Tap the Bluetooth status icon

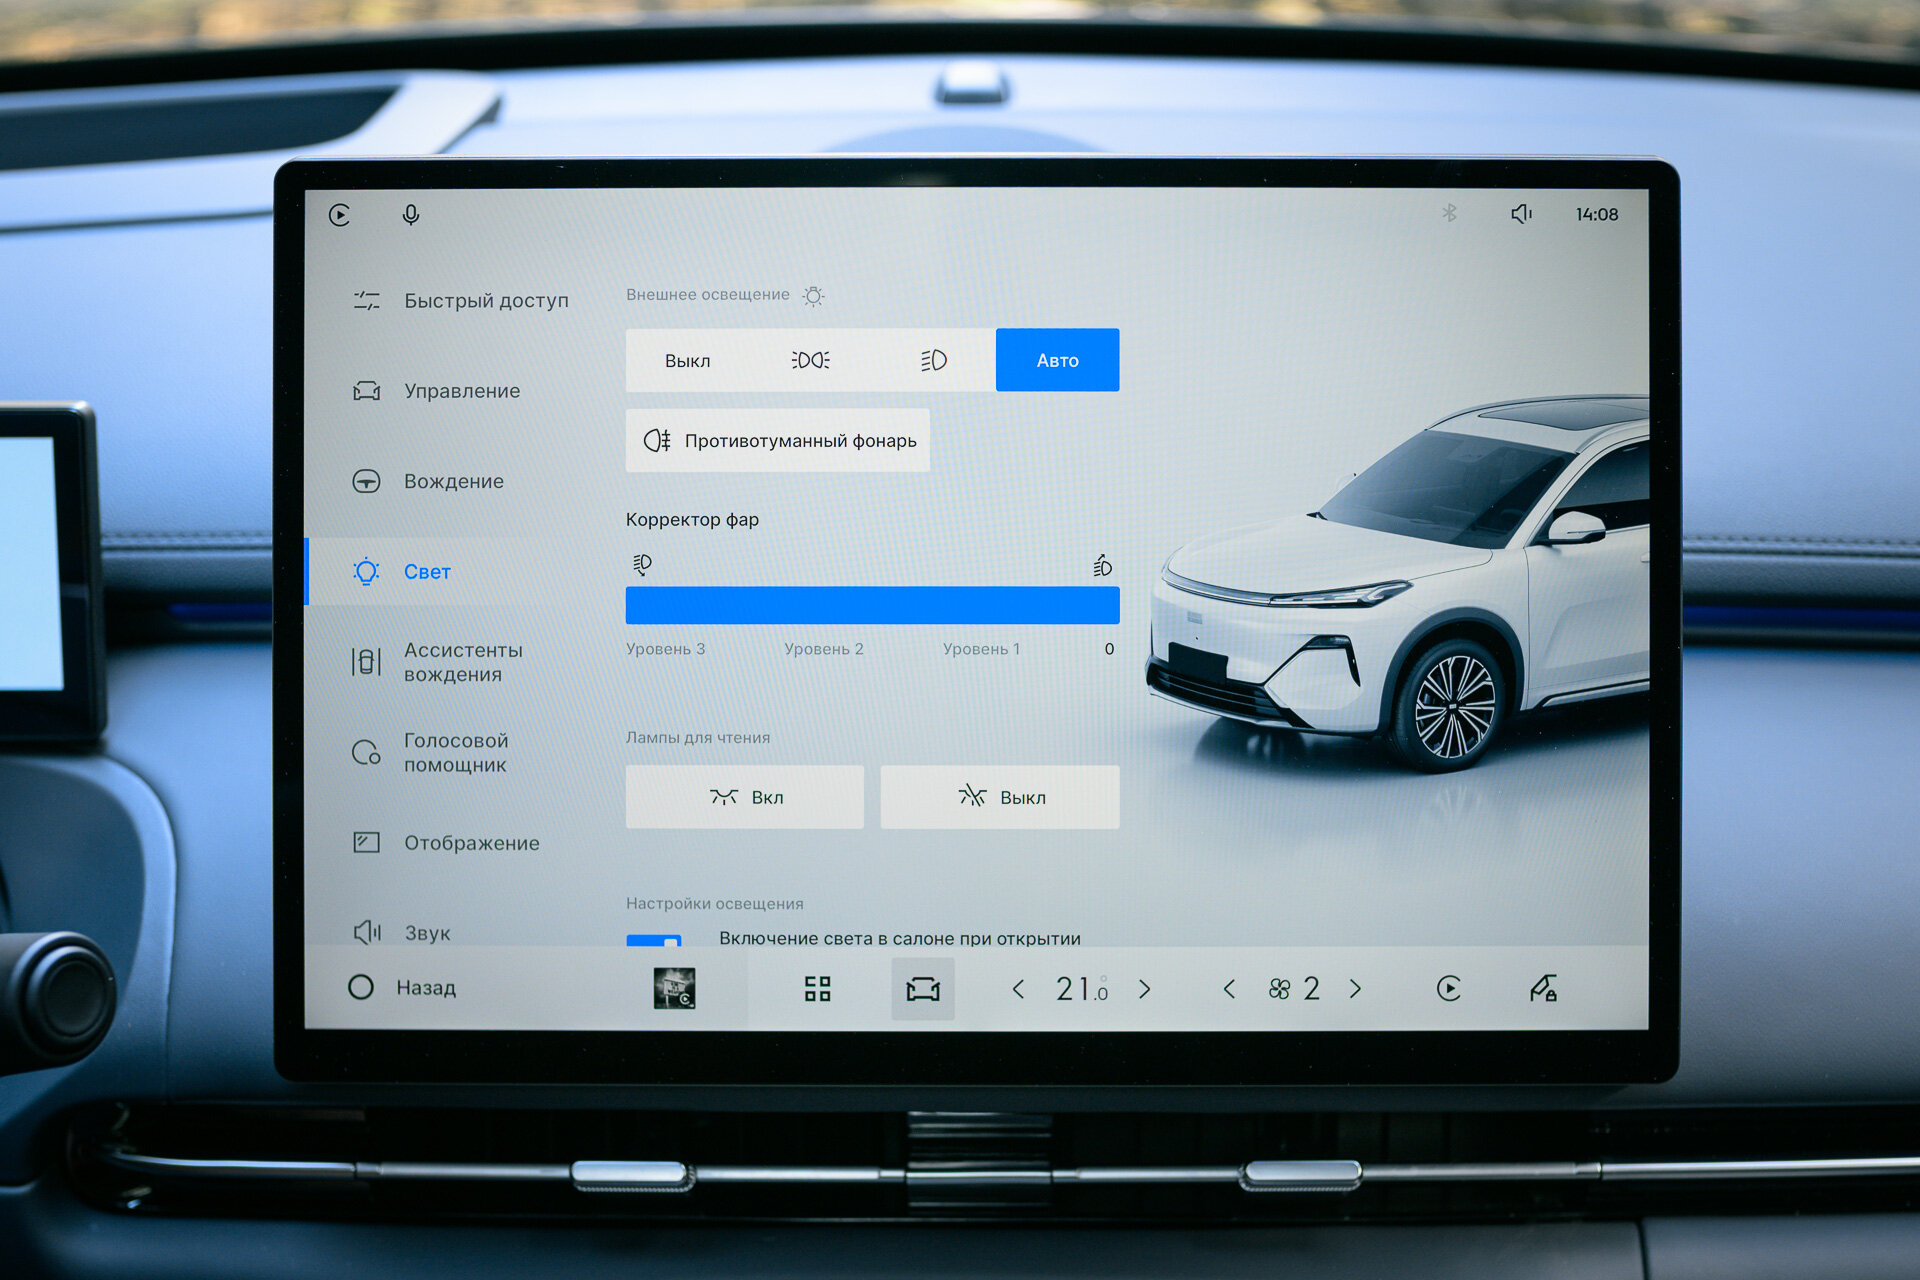click(1449, 213)
